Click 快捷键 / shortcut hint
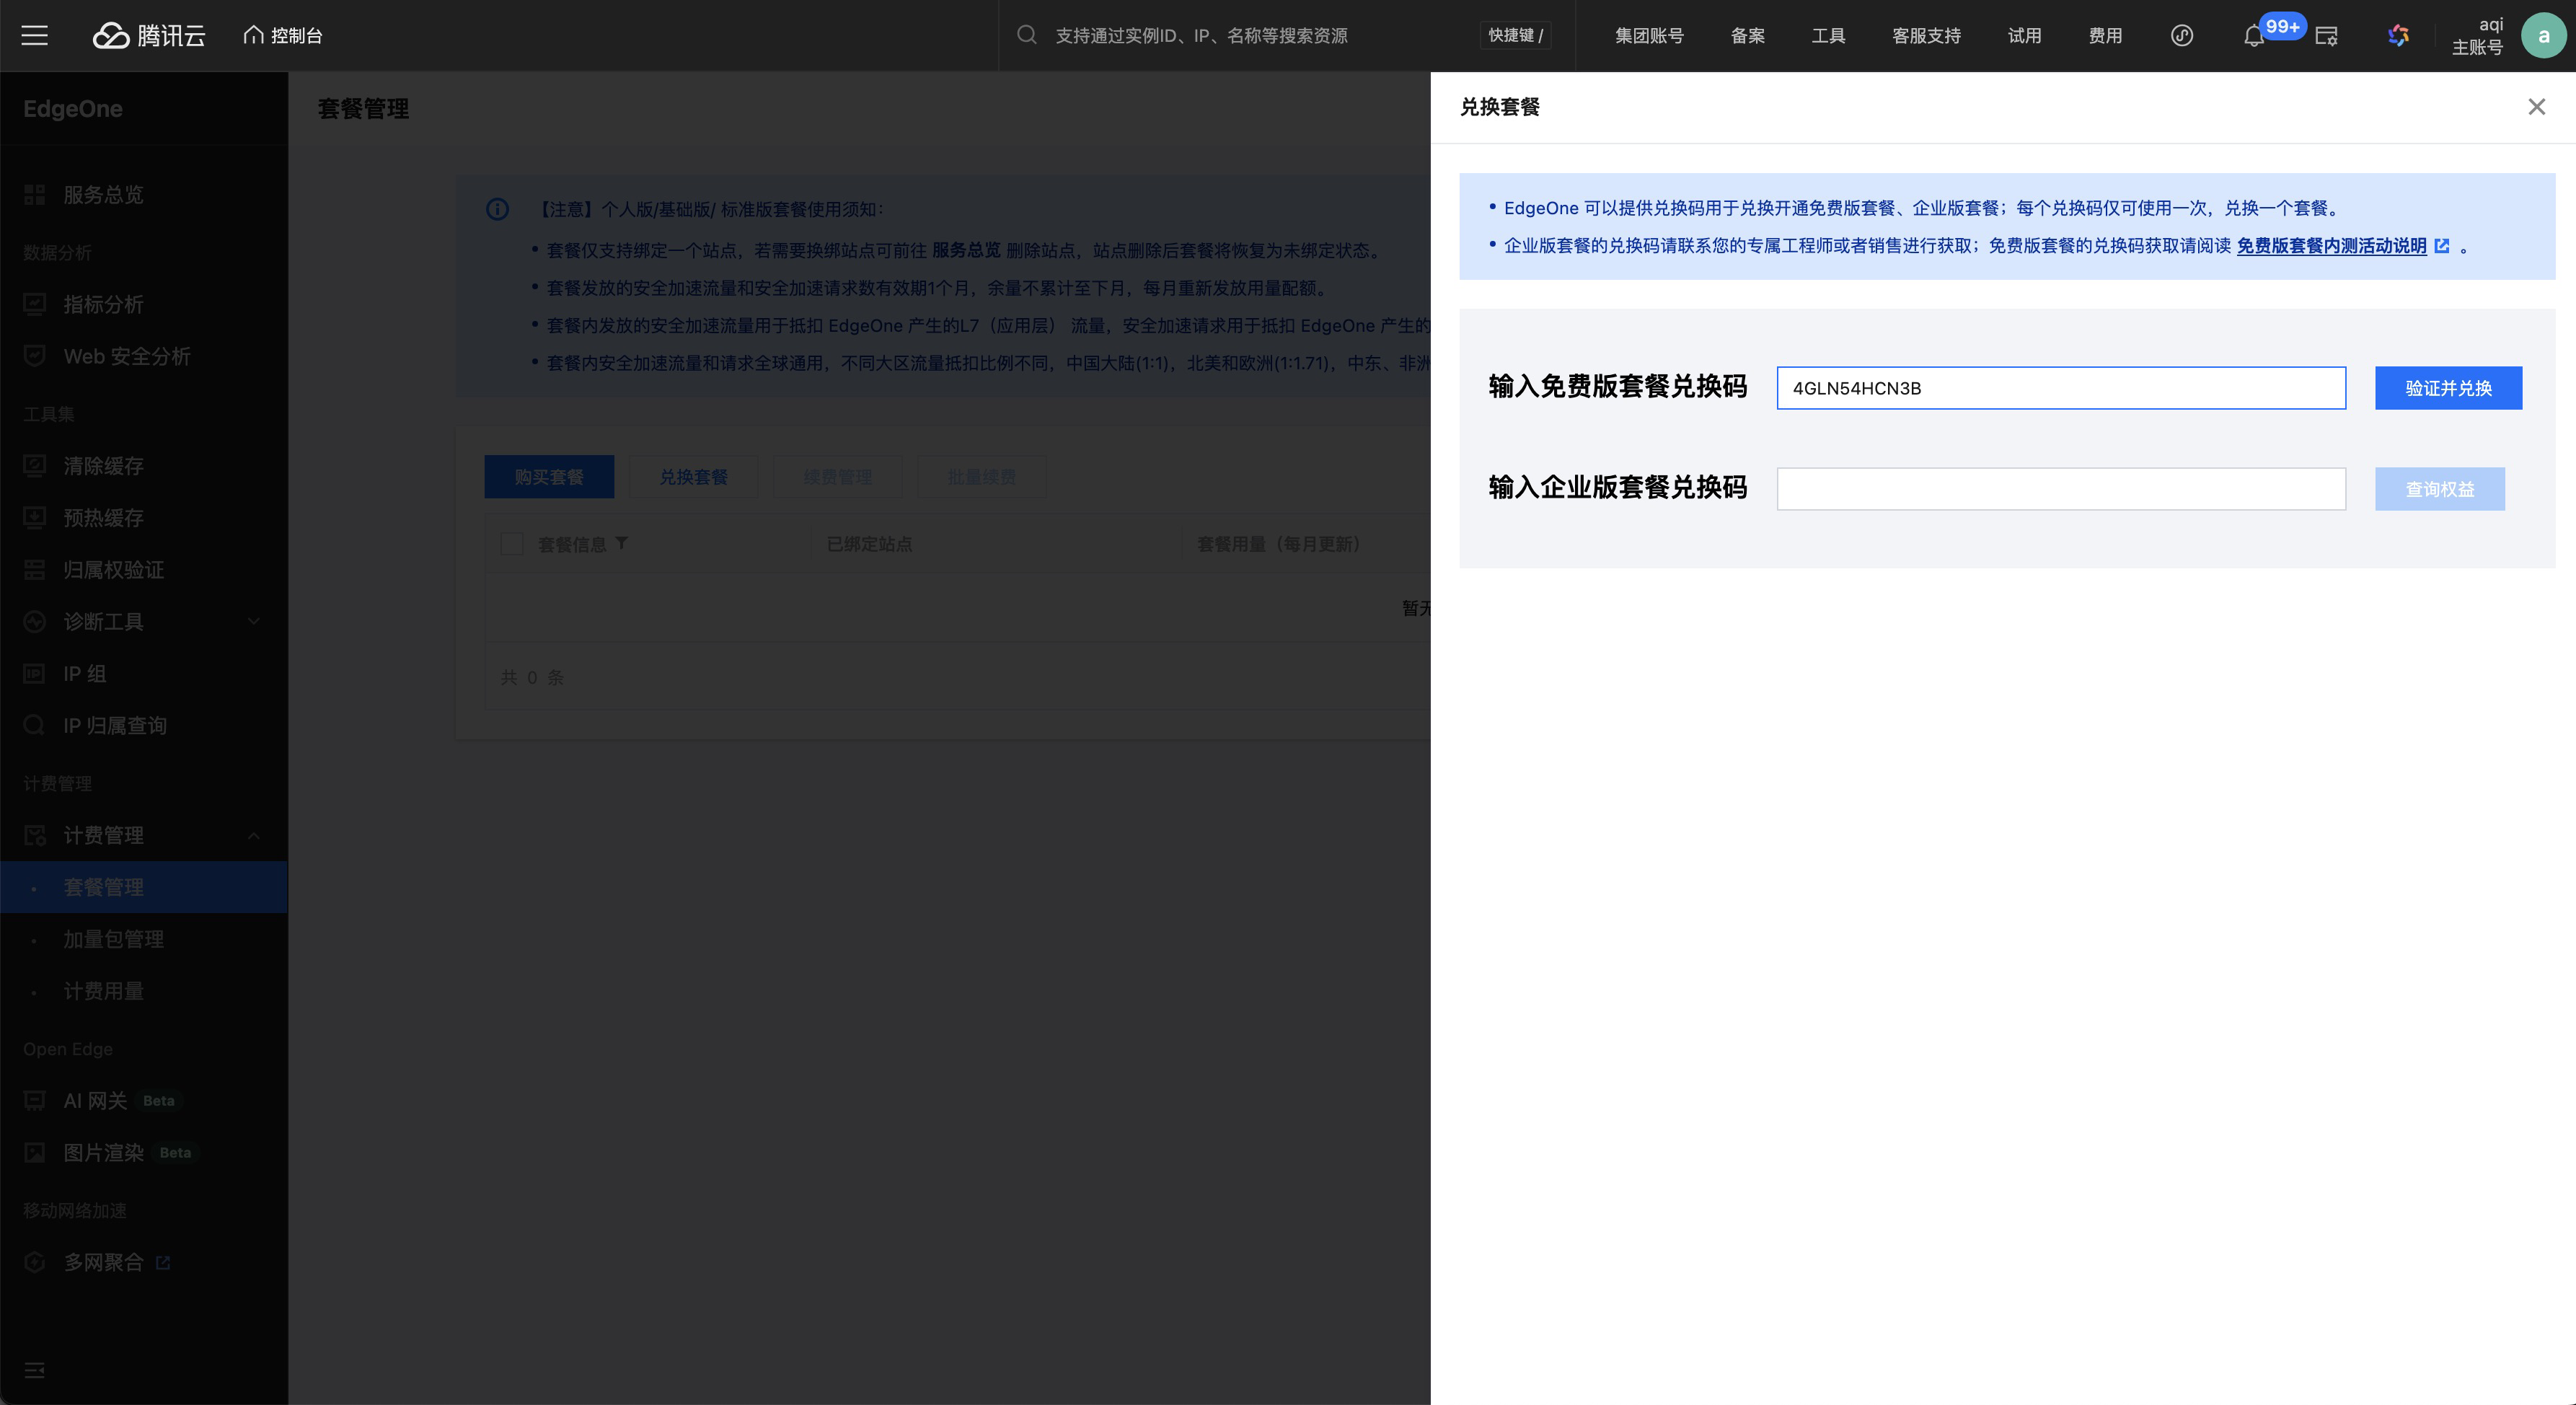 [x=1515, y=35]
